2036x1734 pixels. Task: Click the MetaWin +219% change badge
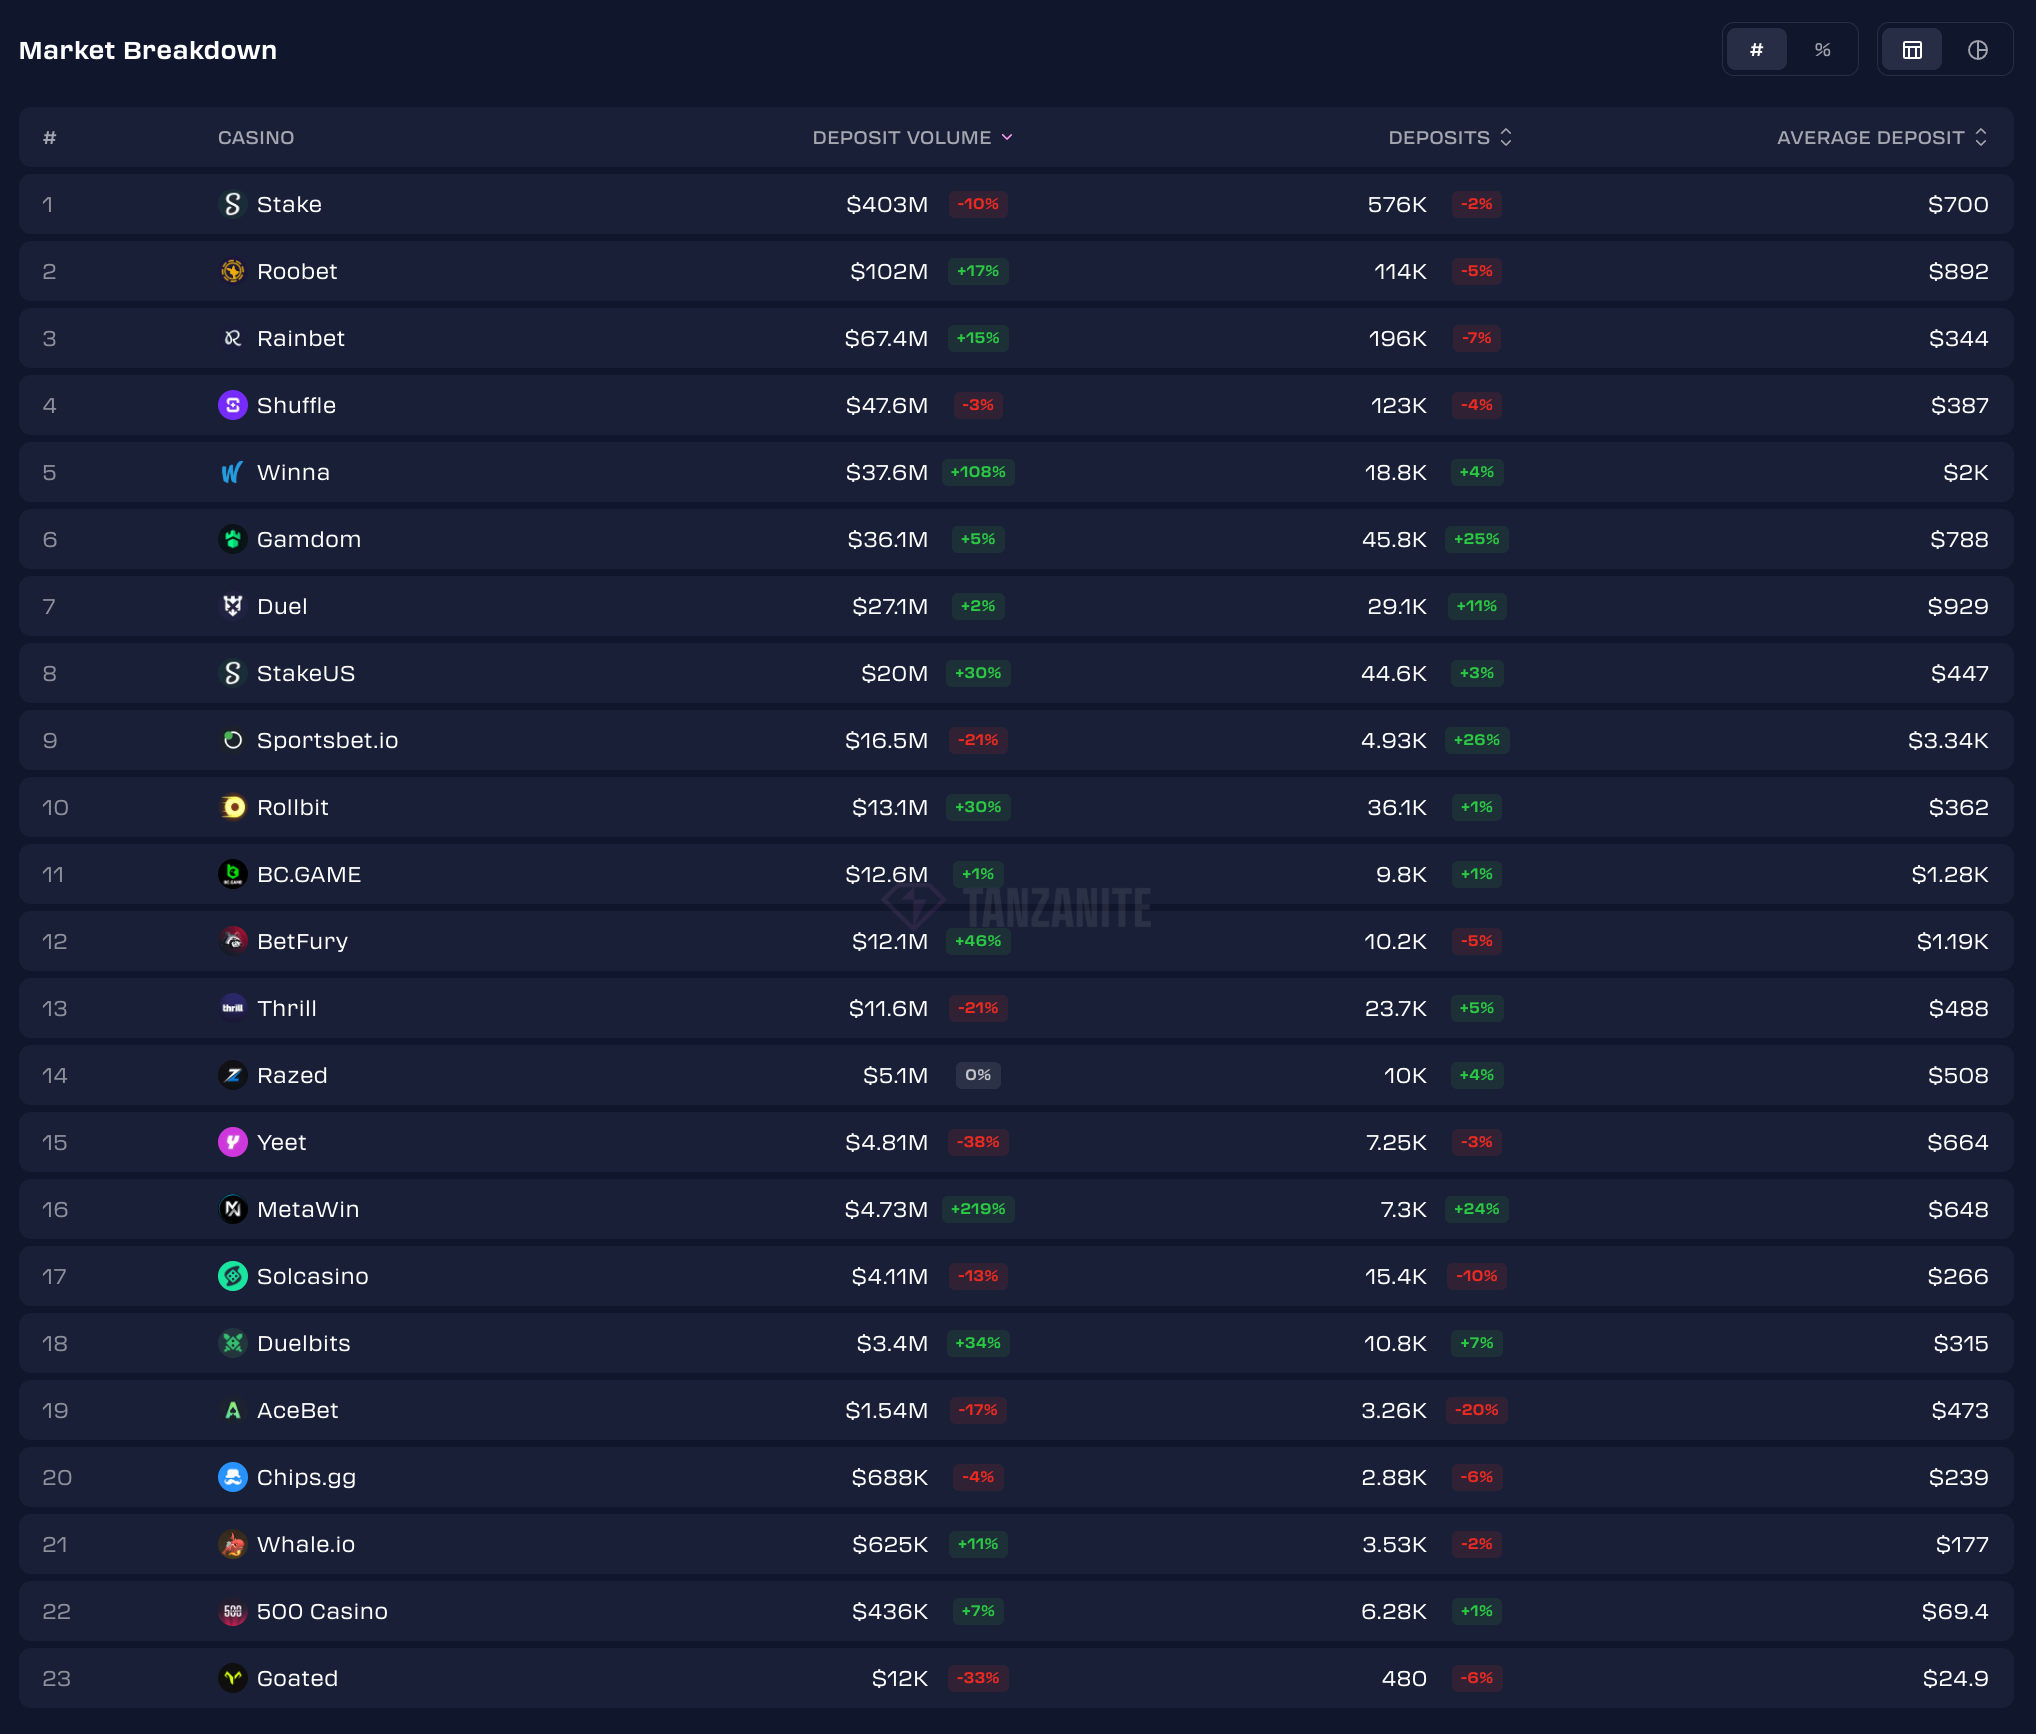[978, 1209]
